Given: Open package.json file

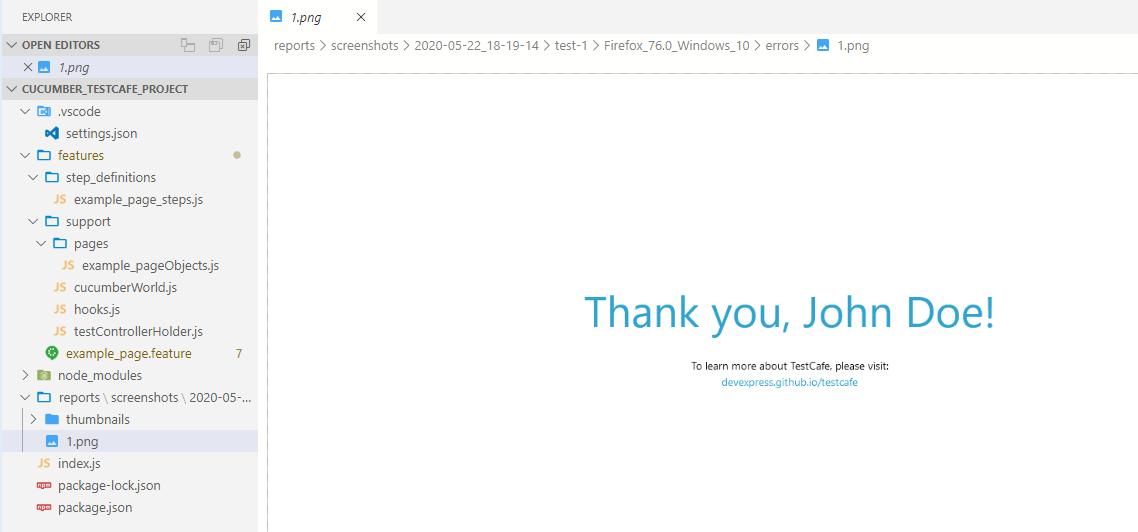Looking at the screenshot, I should point(95,507).
